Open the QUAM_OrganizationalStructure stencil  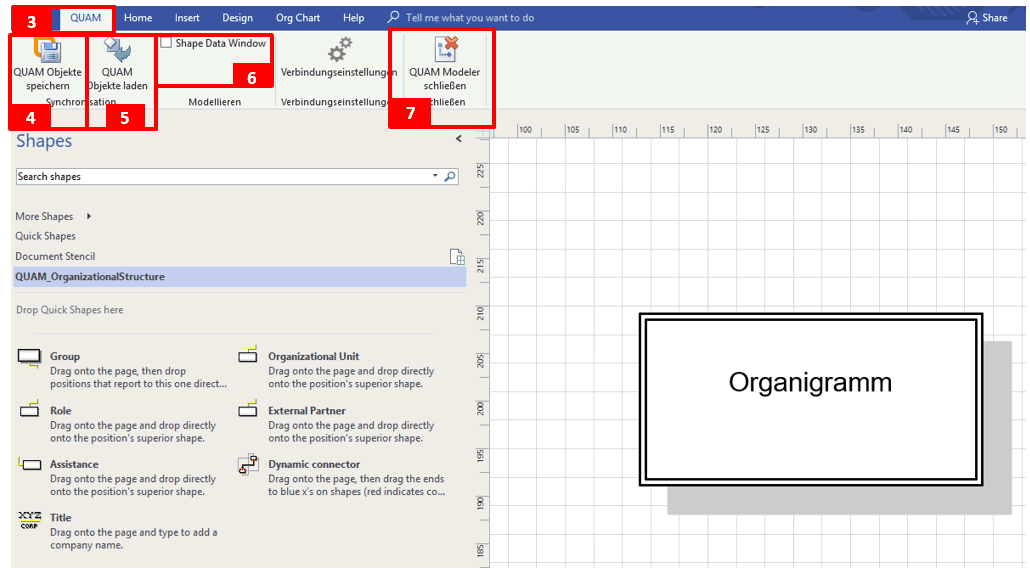point(90,277)
